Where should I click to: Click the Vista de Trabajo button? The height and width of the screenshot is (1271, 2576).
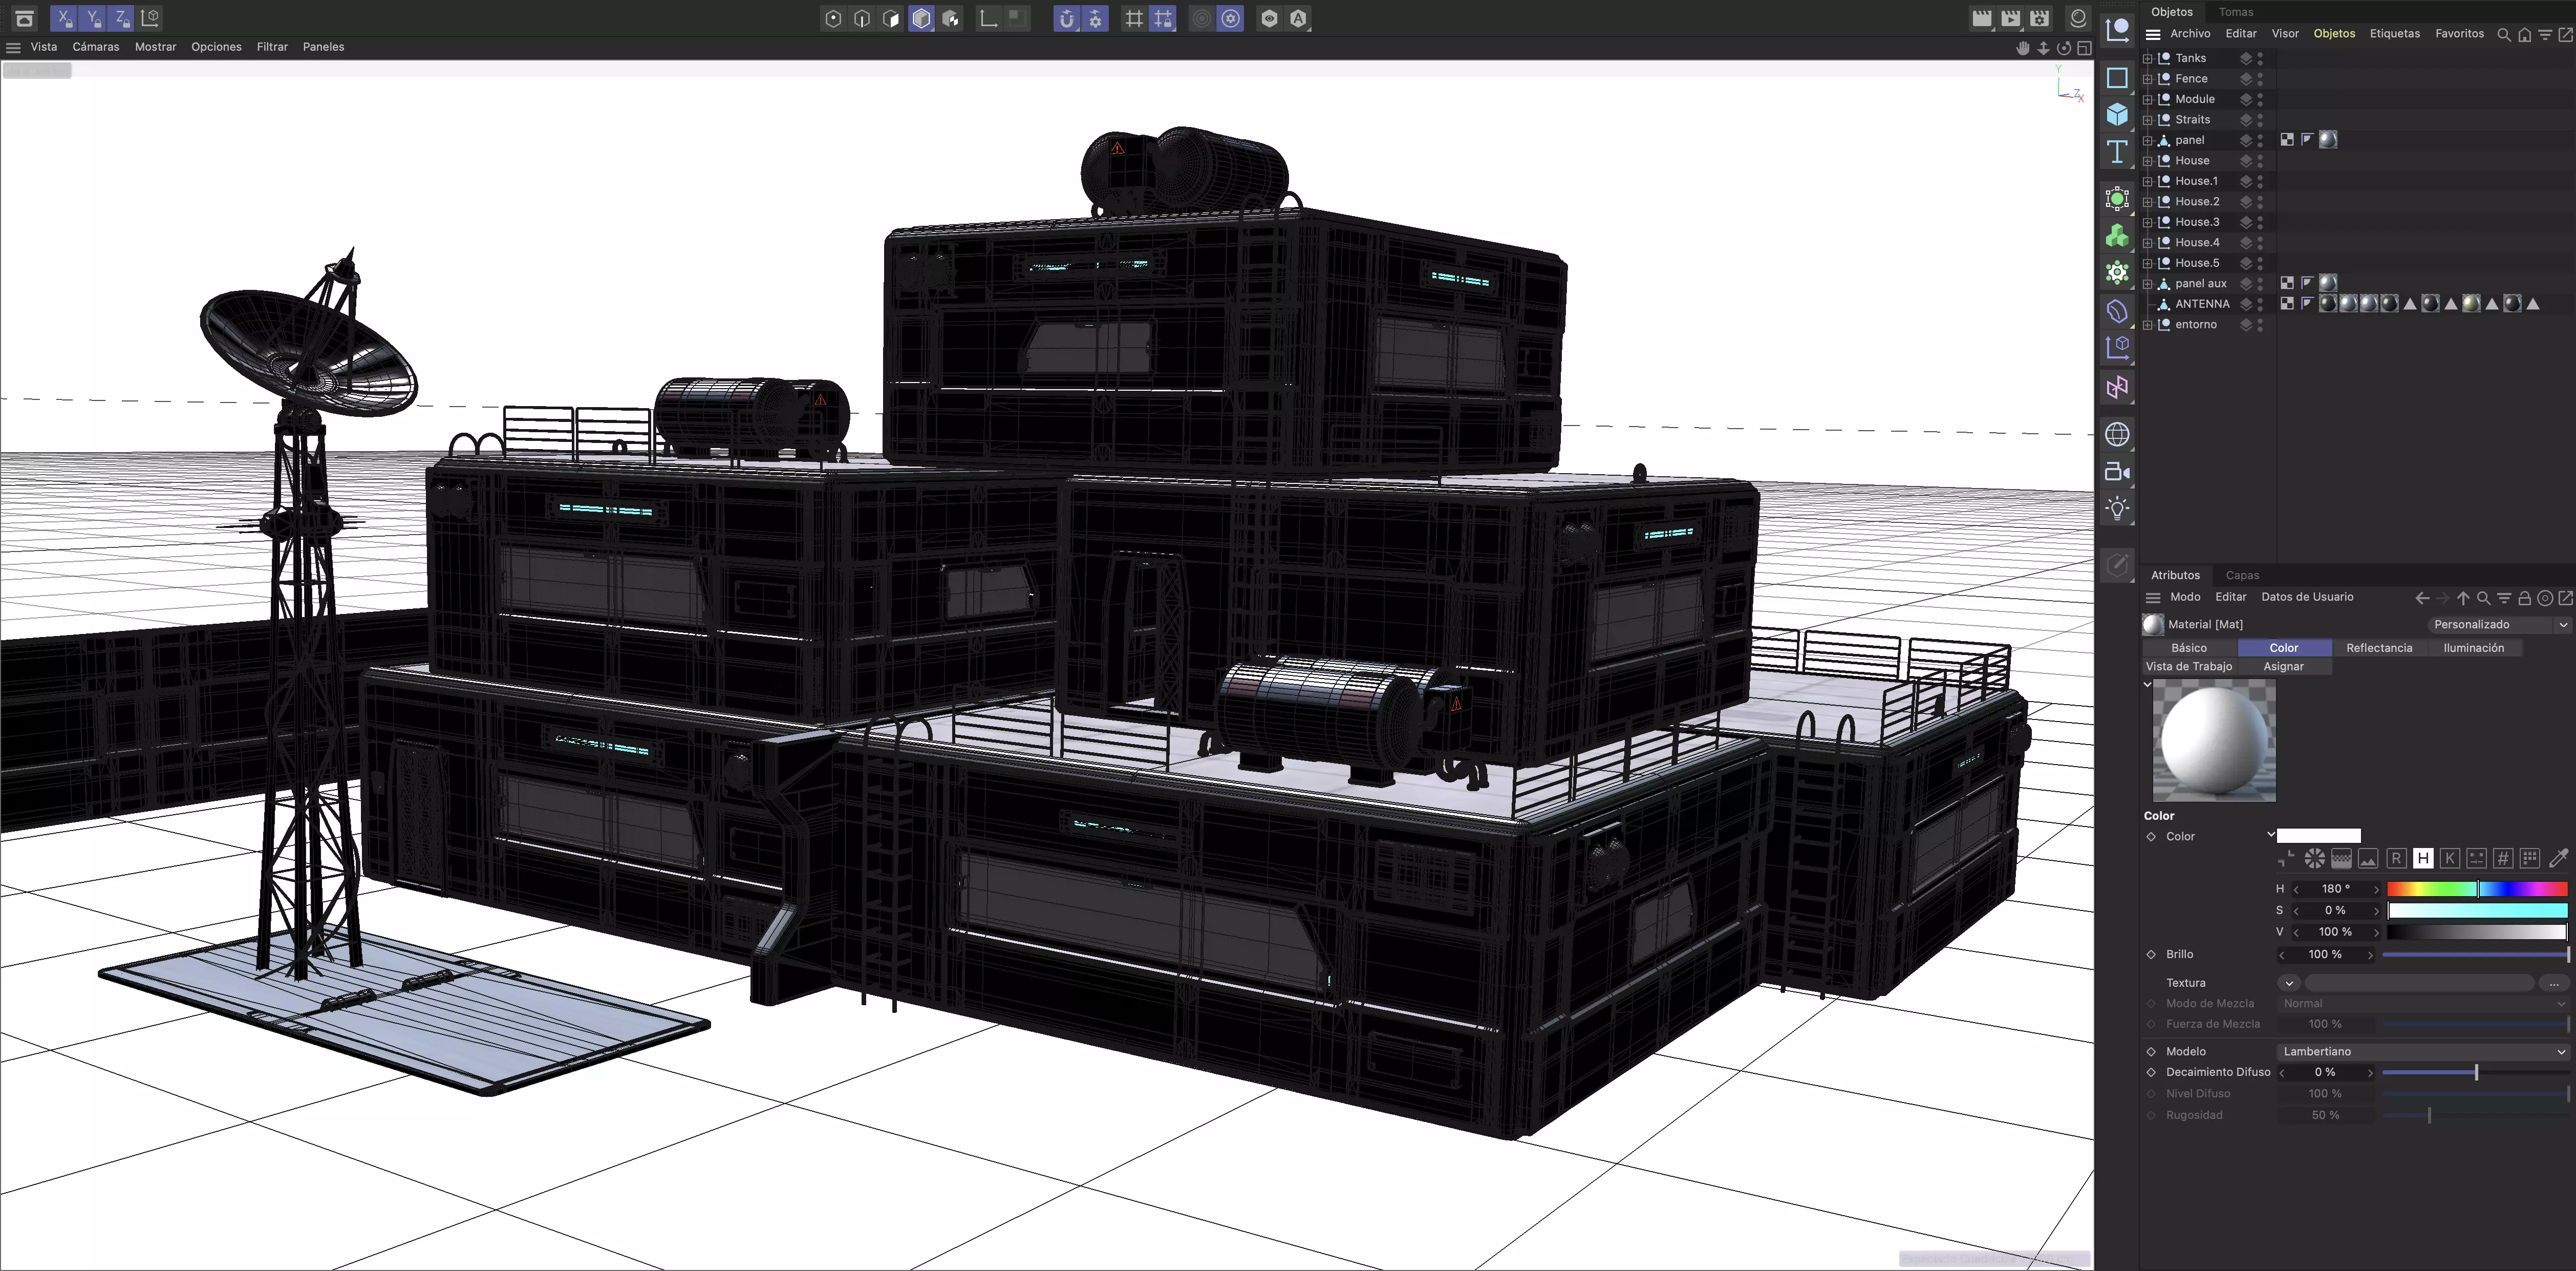(2189, 666)
